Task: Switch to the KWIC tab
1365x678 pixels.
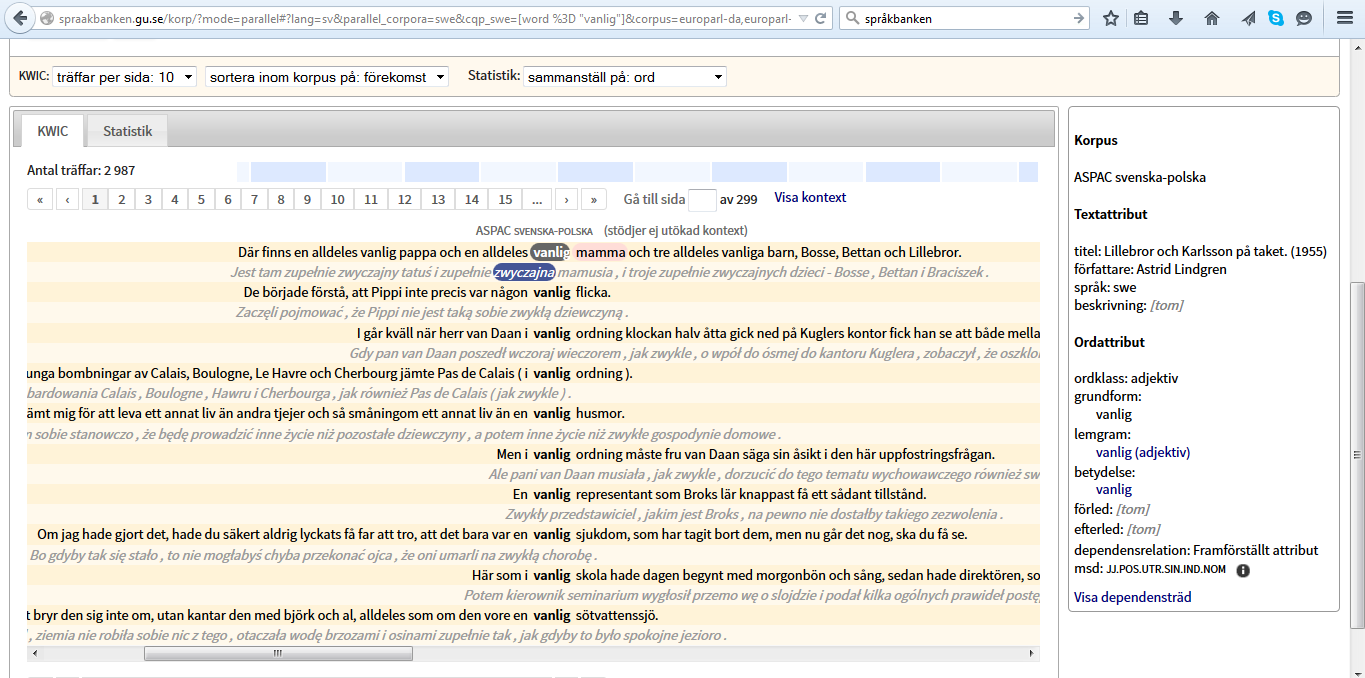Action: (x=53, y=131)
